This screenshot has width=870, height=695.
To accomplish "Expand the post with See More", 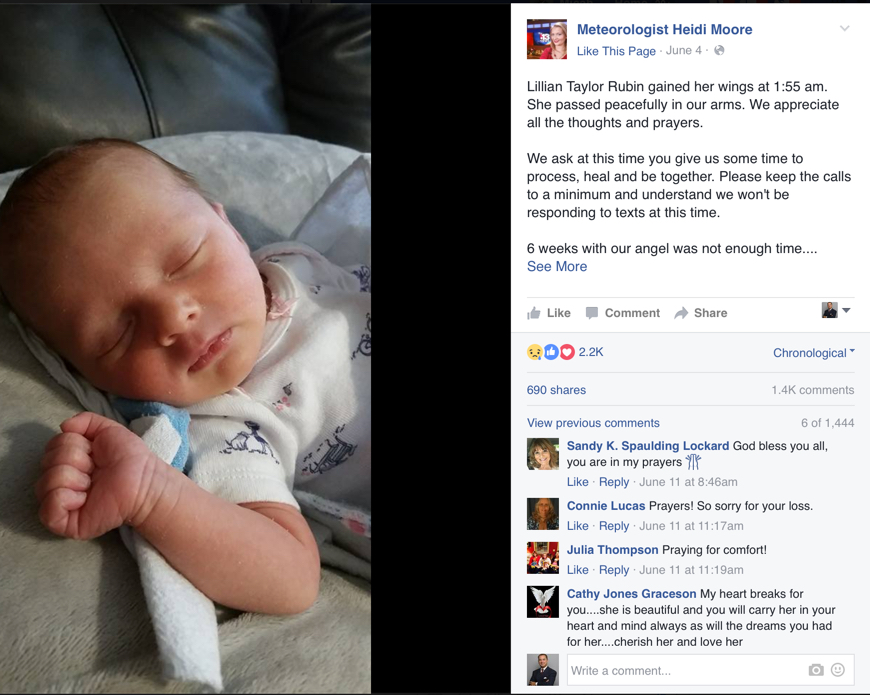I will (x=557, y=266).
